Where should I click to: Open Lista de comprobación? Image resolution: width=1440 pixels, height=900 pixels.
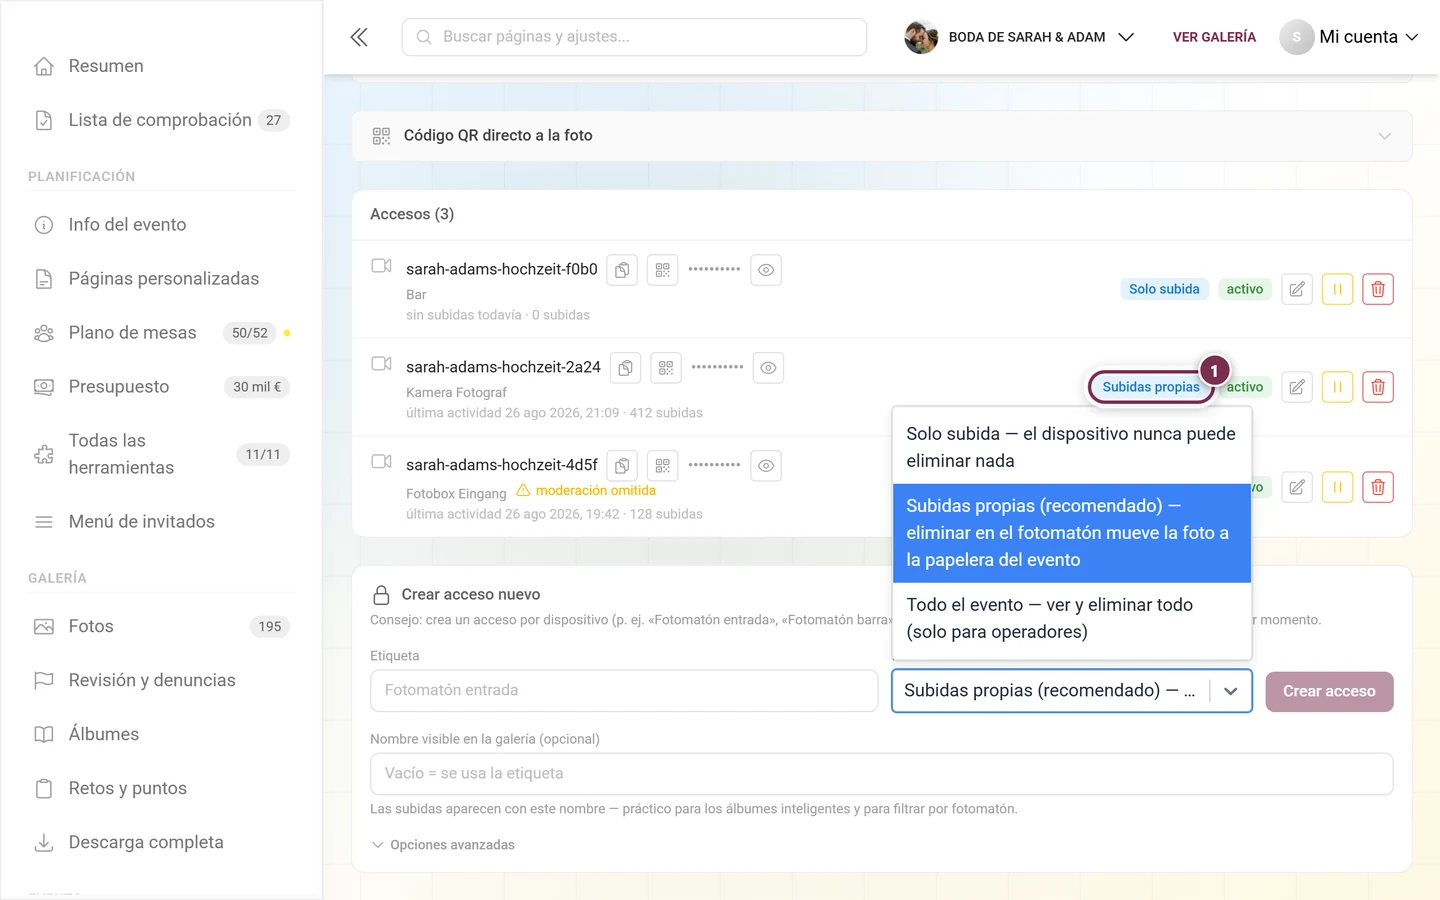160,120
